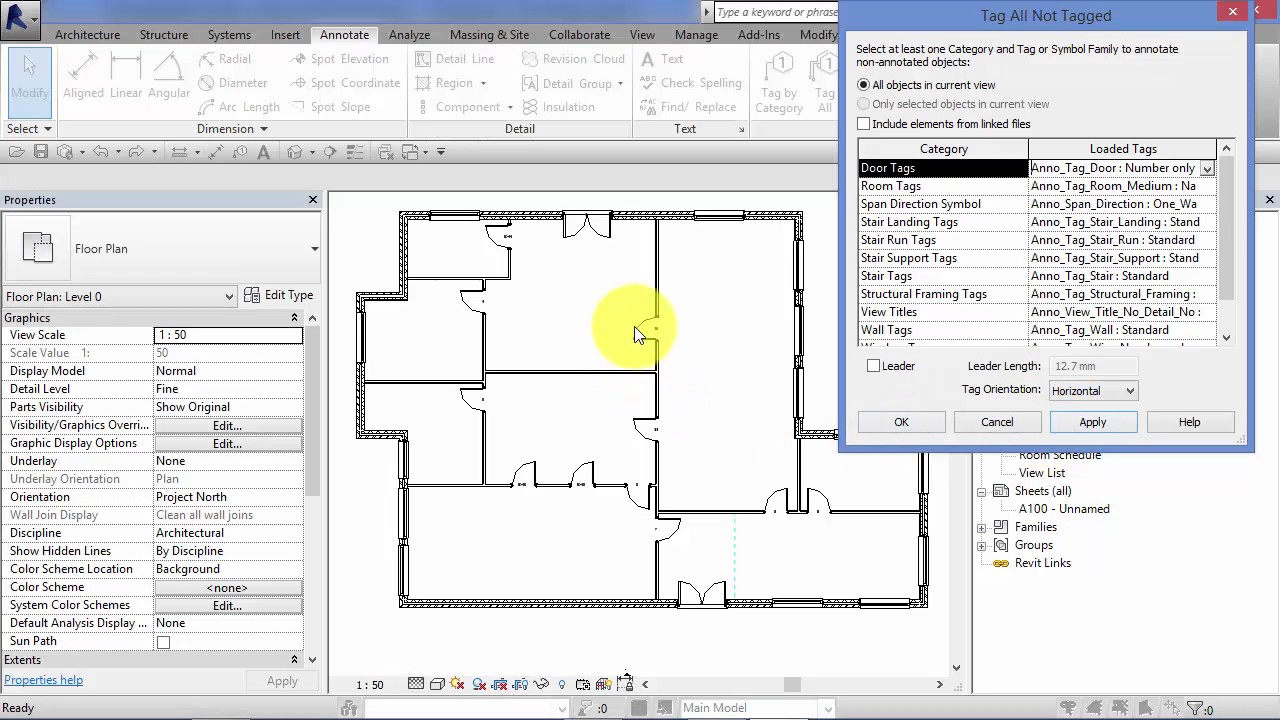
Task: Switch to the Collaborate ribbon tab
Action: click(x=579, y=35)
